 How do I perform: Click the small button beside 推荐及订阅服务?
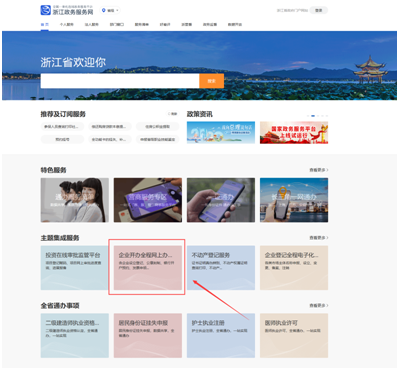173,114
